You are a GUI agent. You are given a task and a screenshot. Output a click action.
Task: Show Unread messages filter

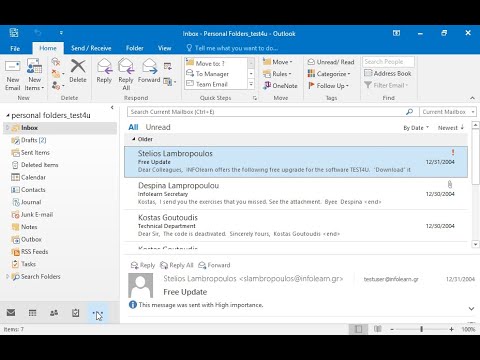click(x=158, y=127)
